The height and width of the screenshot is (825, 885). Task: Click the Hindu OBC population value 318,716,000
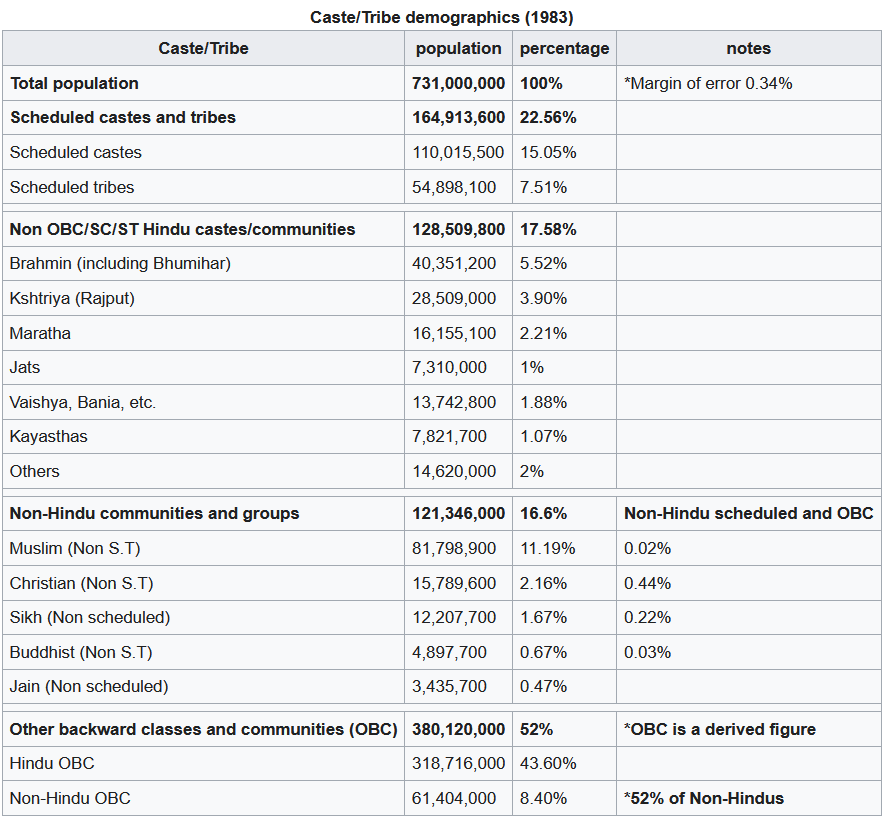pos(458,763)
